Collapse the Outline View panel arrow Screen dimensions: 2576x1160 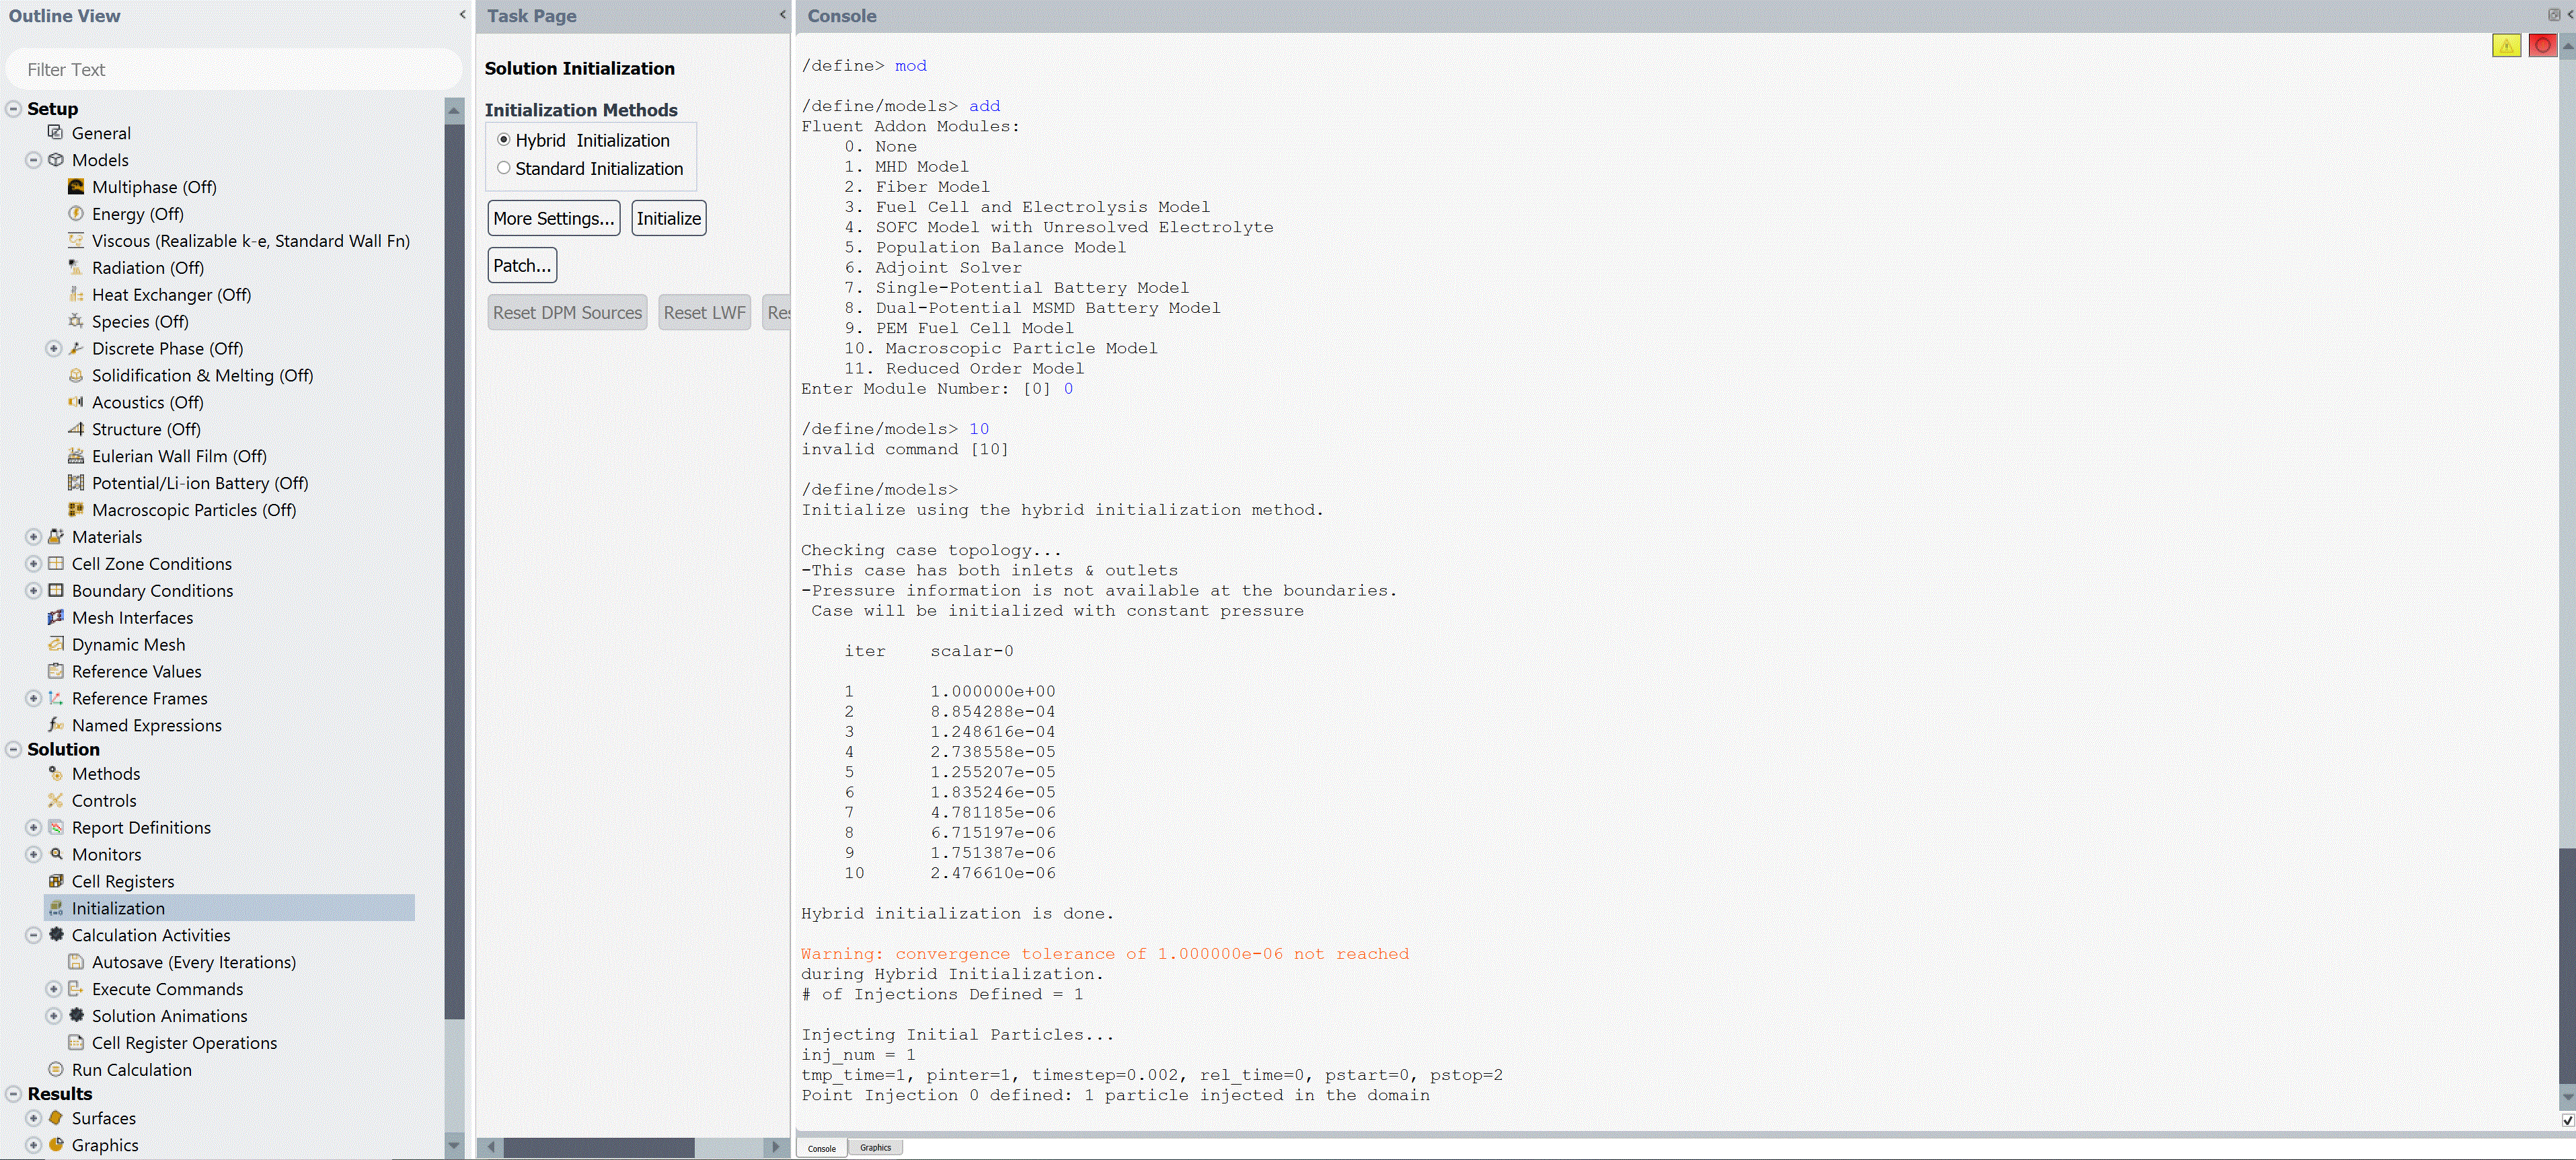click(462, 15)
